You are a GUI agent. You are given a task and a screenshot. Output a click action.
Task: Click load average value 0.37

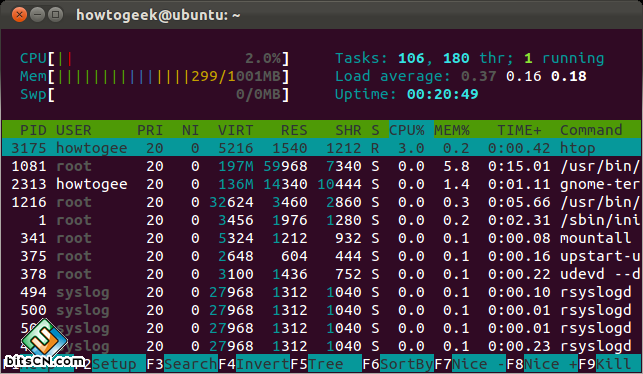[x=479, y=76]
